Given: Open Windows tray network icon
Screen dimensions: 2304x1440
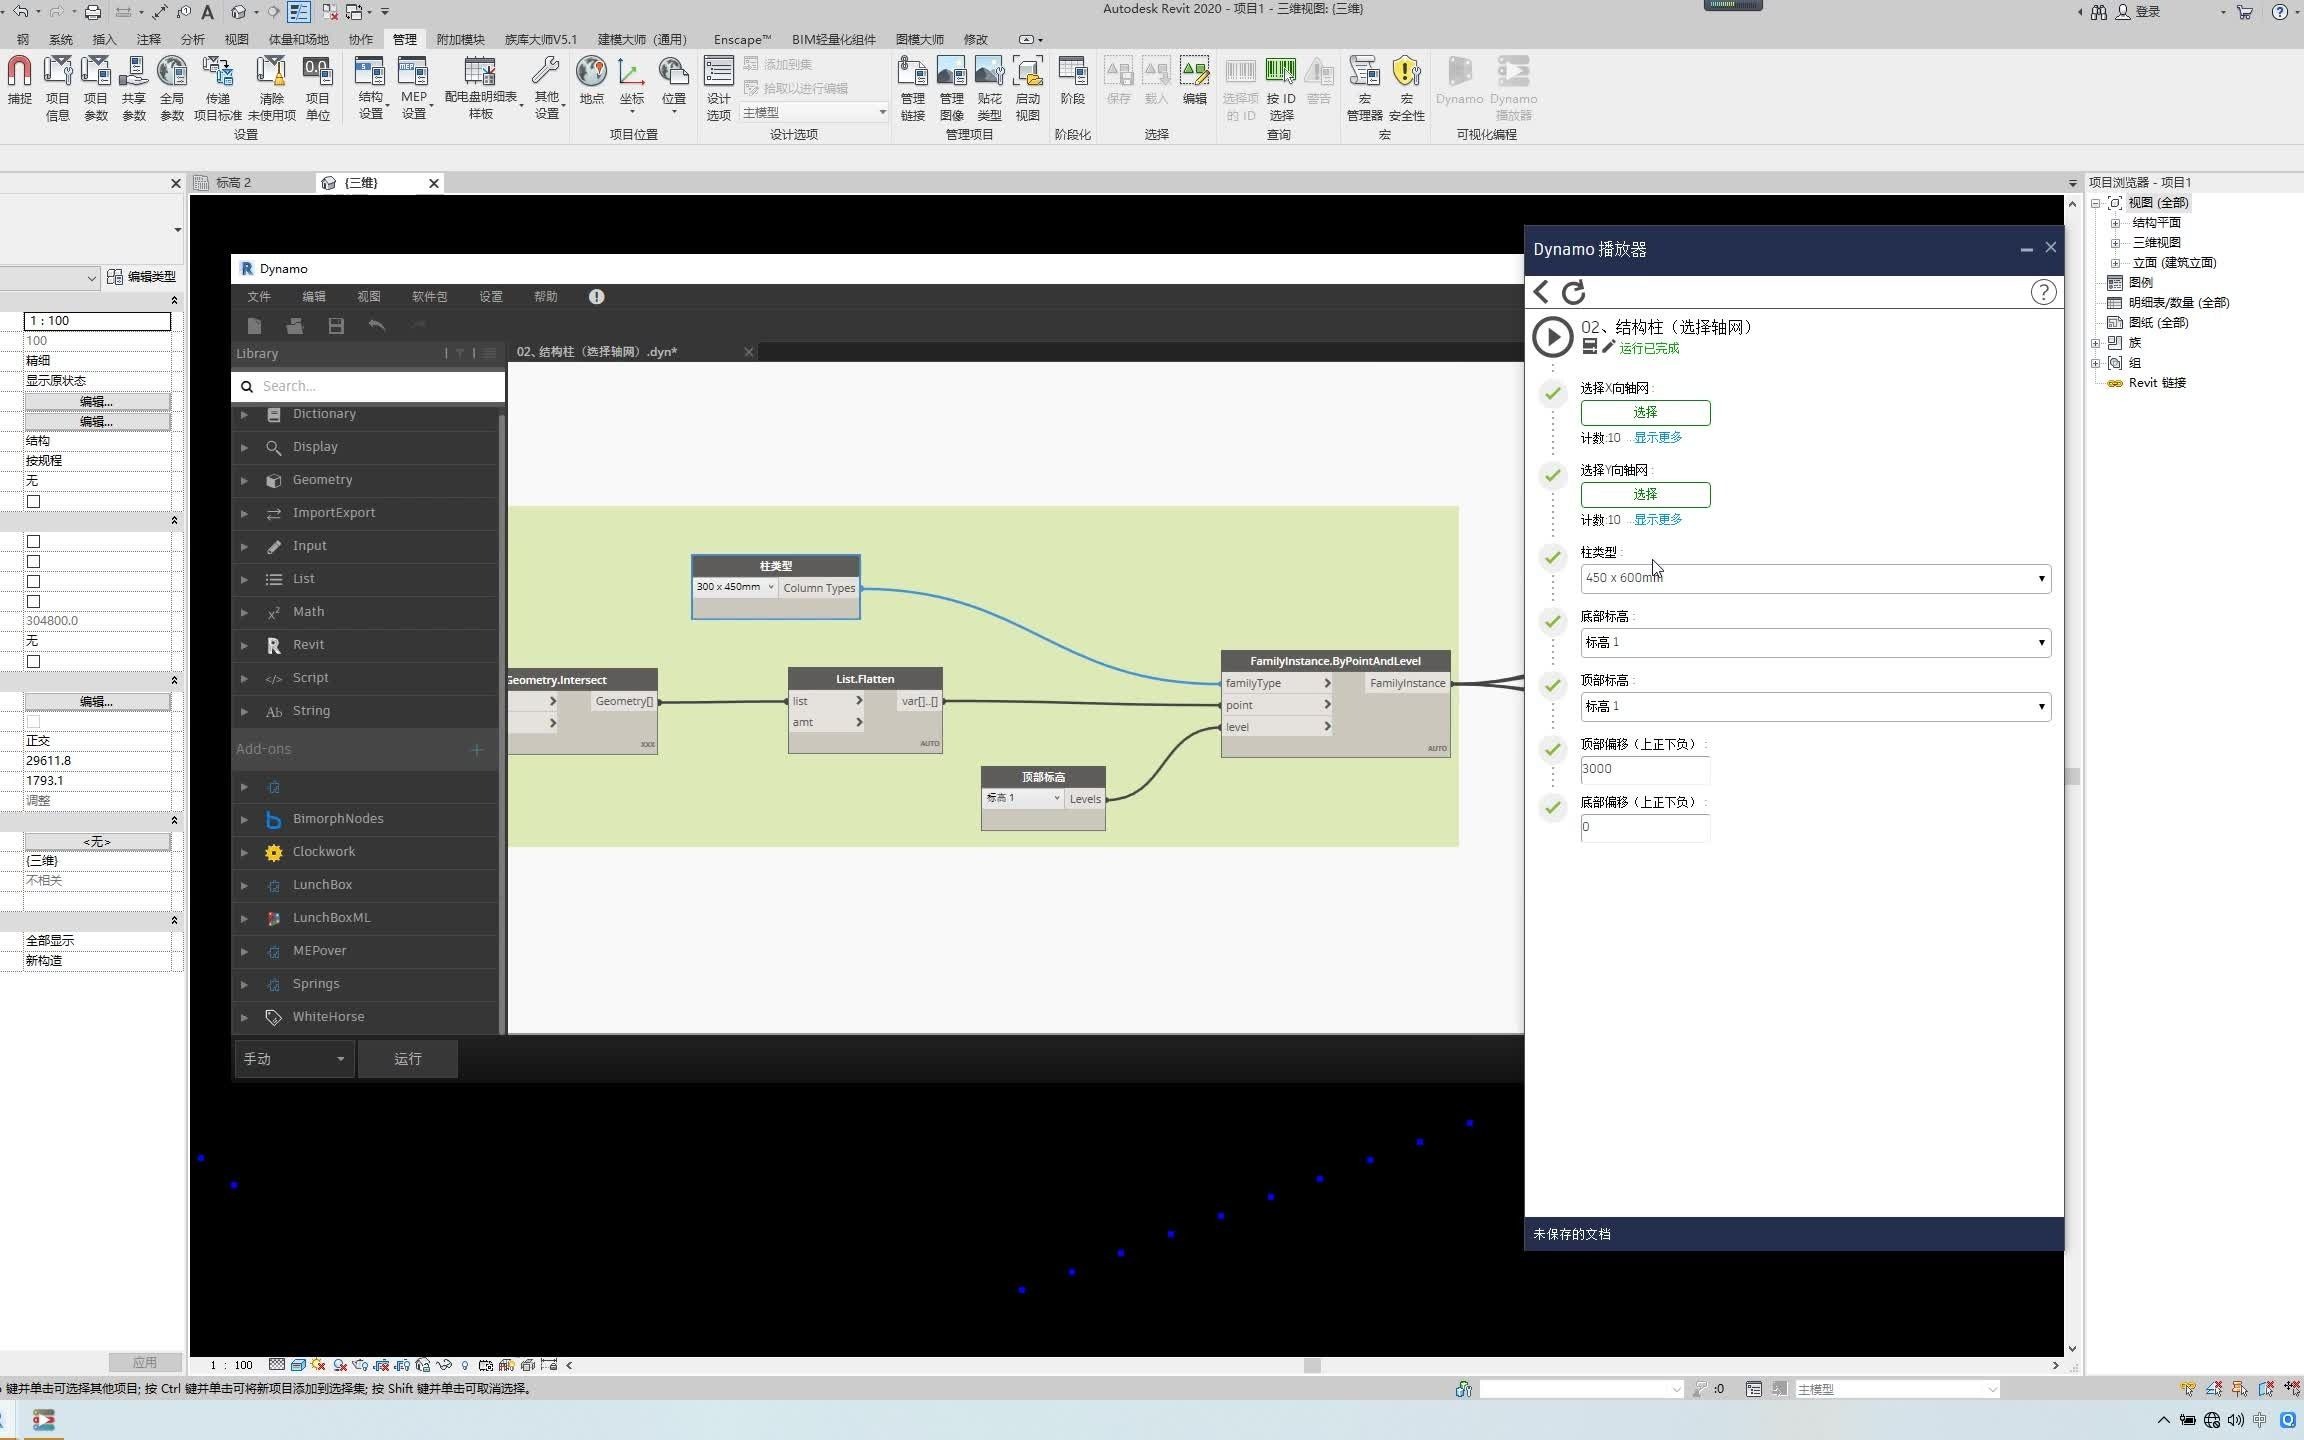Looking at the screenshot, I should click(x=2211, y=1420).
